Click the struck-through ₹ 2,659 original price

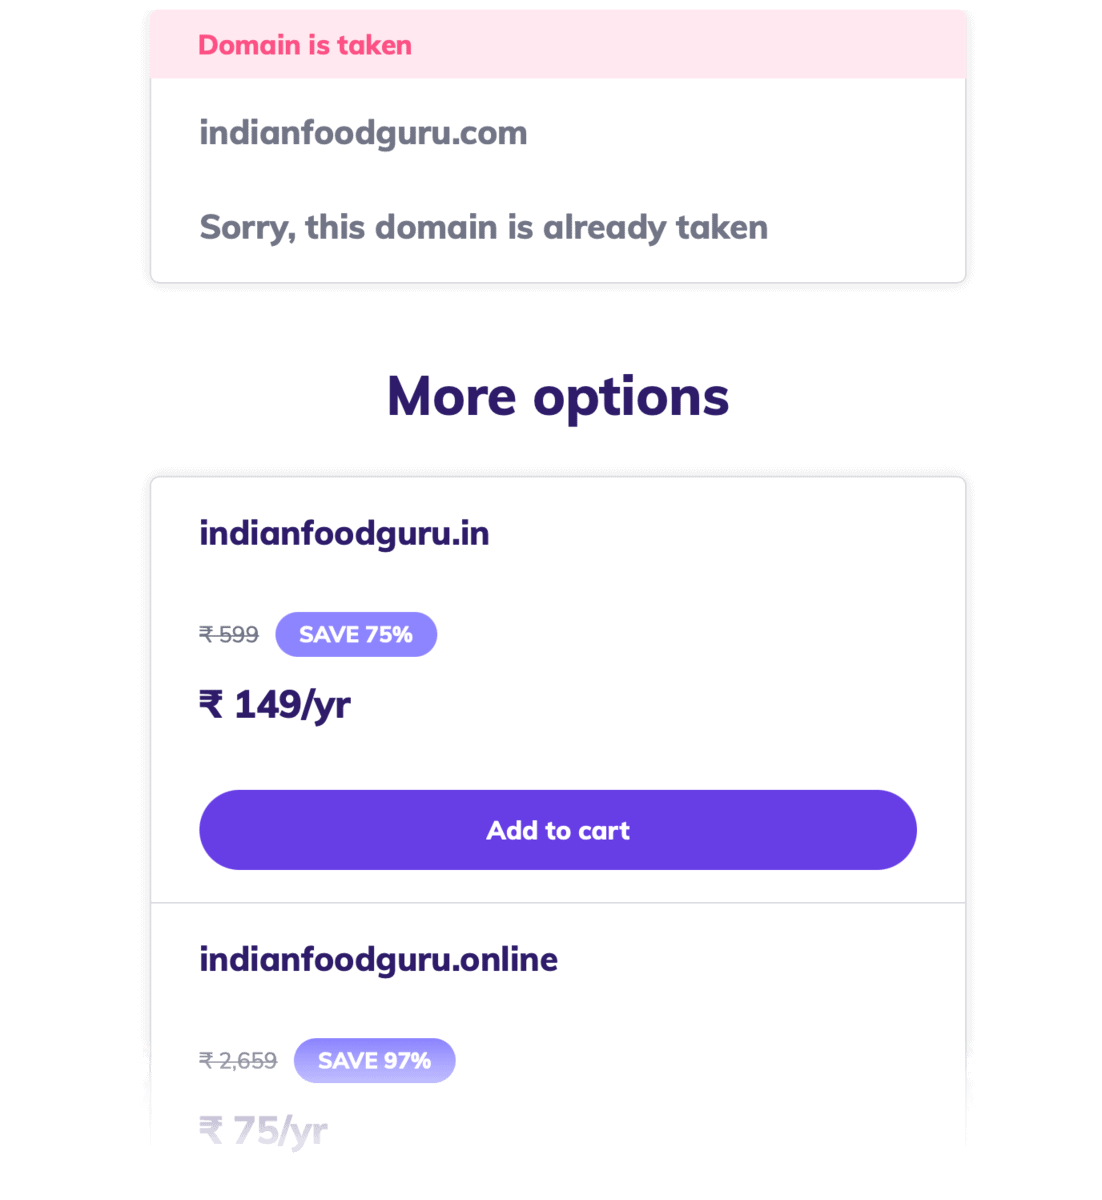point(238,1060)
